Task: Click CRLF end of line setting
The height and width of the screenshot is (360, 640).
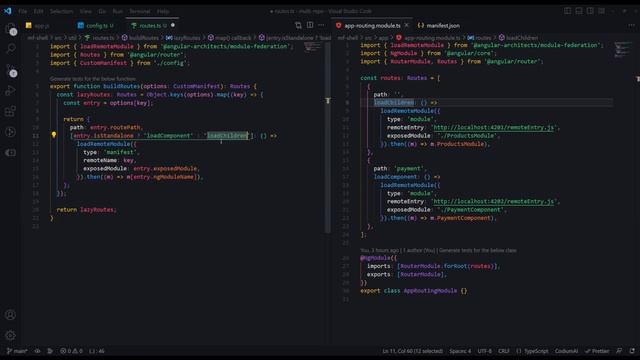Action: (x=504, y=351)
